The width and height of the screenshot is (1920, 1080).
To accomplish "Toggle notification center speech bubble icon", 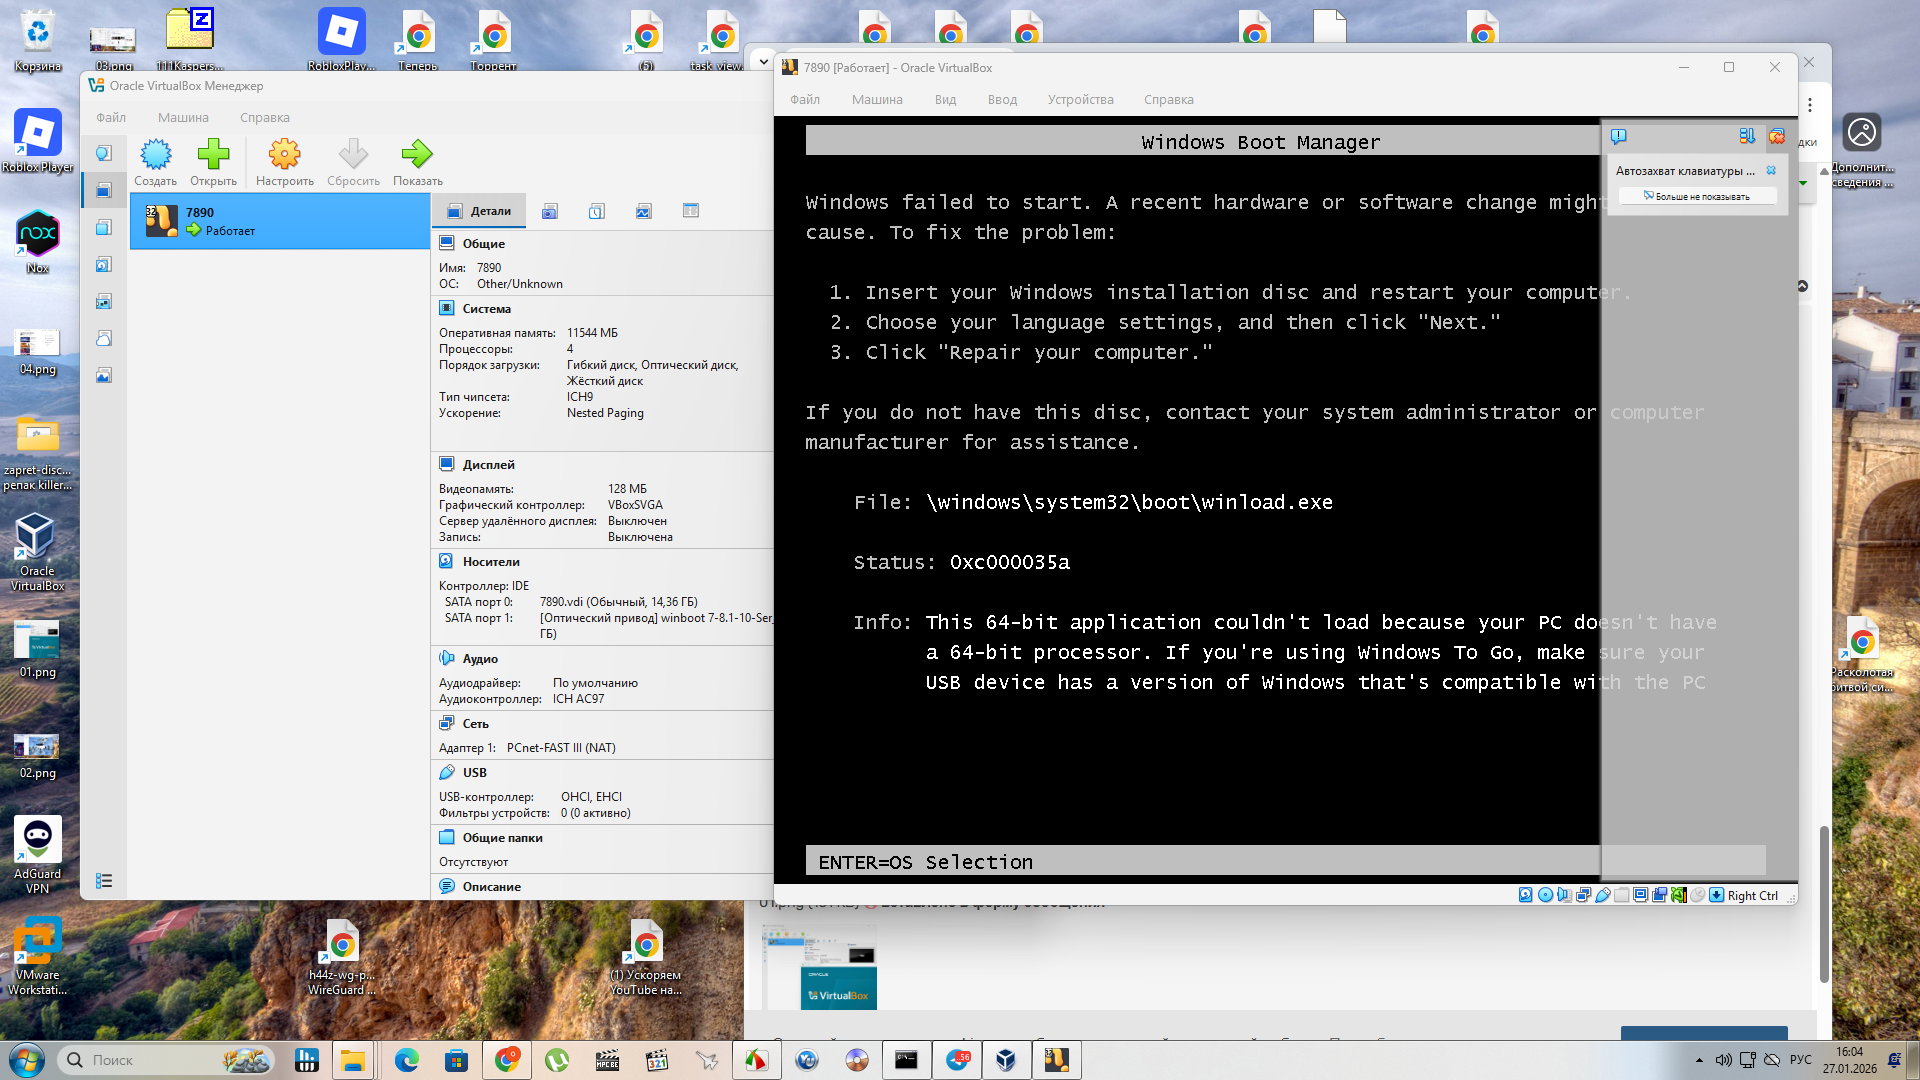I will click(1619, 136).
